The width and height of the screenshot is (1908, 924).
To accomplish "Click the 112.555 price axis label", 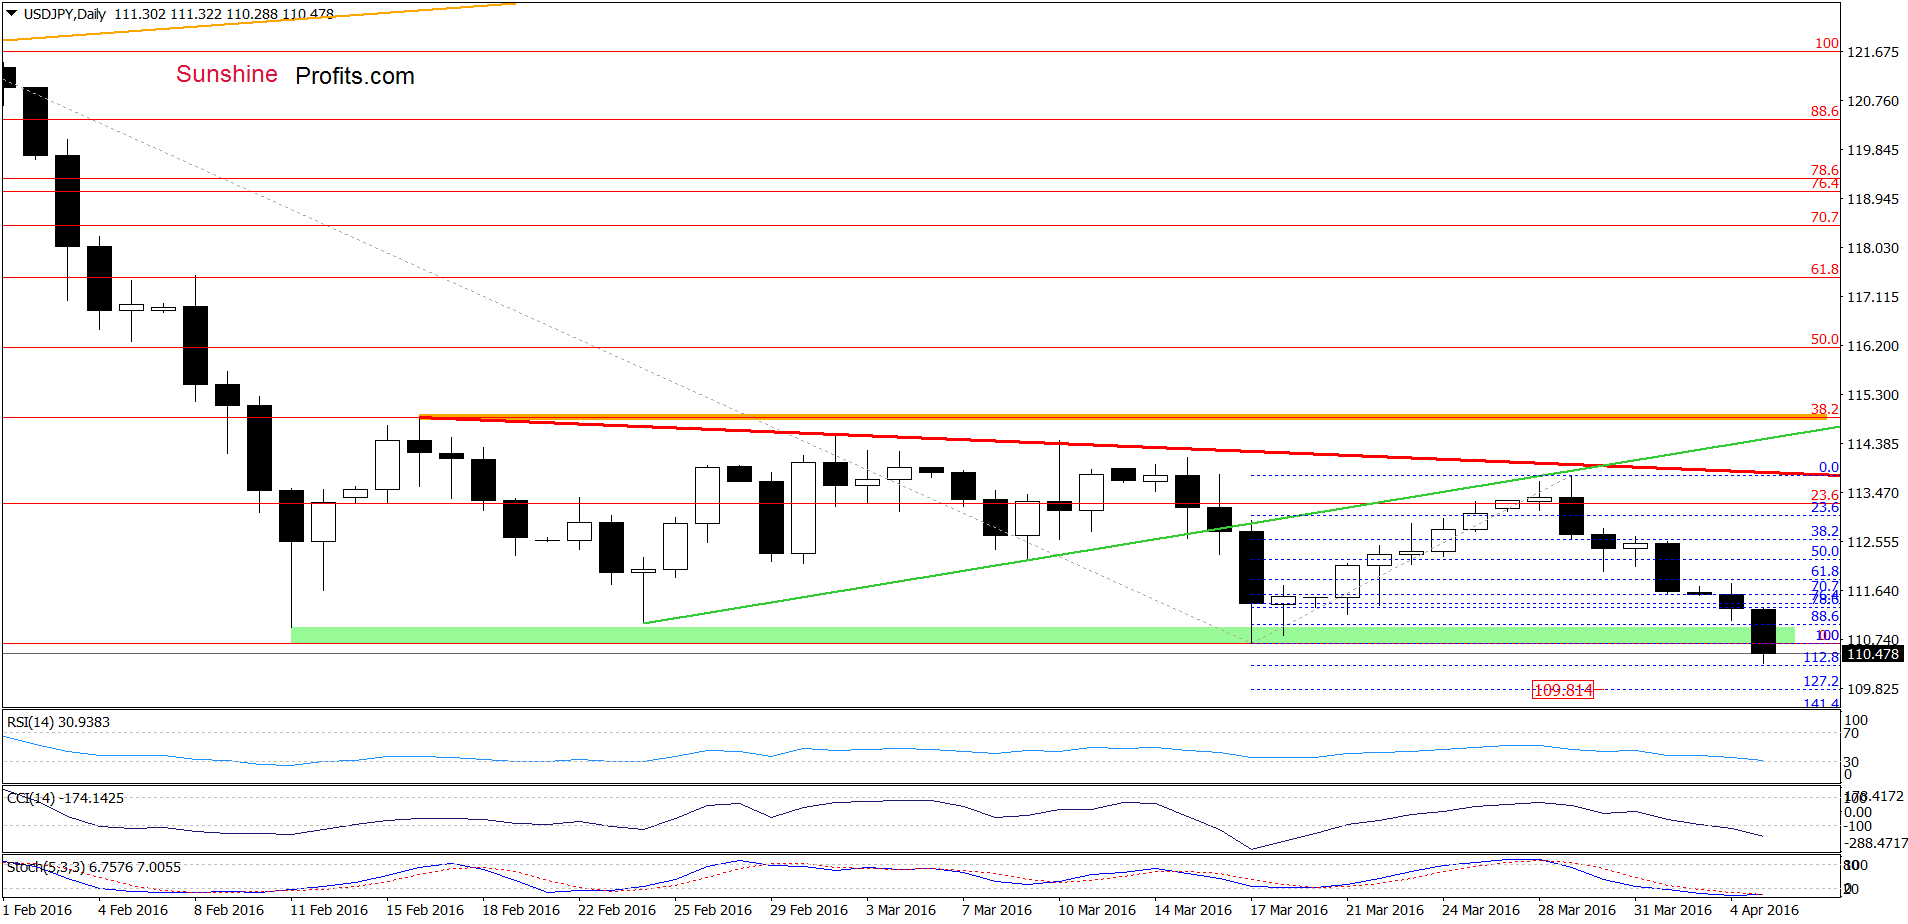I will [x=1873, y=542].
